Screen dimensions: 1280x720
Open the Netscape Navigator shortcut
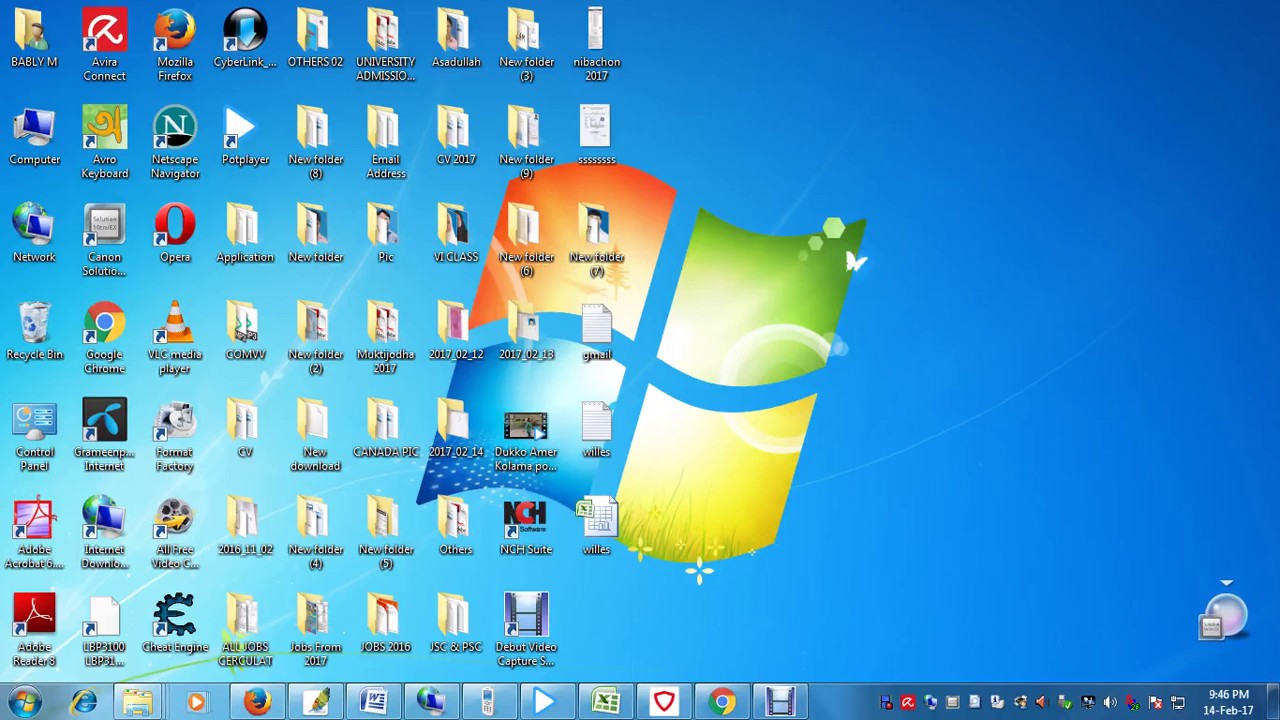[x=175, y=143]
